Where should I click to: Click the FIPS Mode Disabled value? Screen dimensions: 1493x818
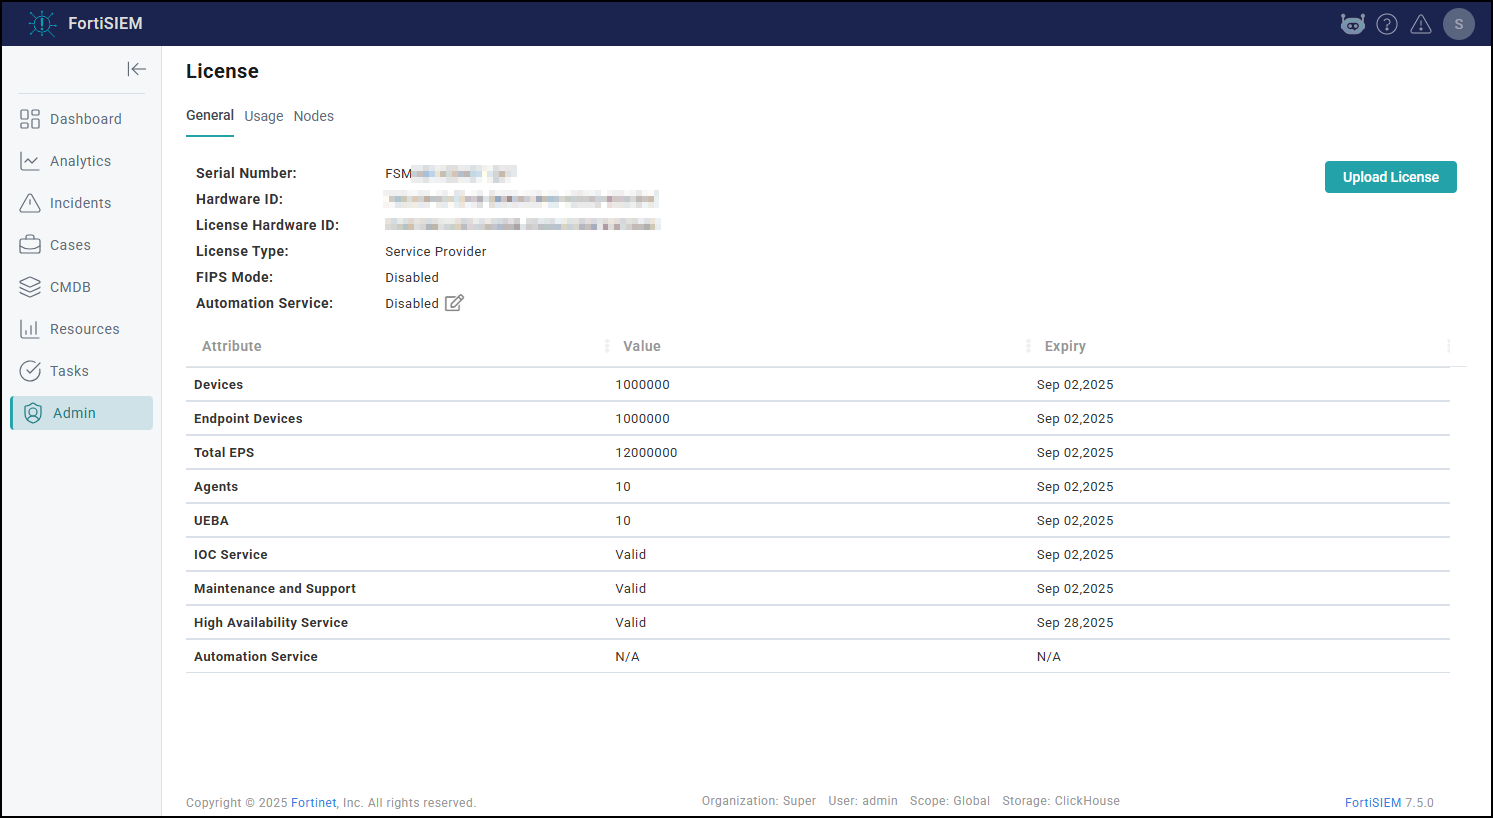(x=412, y=277)
